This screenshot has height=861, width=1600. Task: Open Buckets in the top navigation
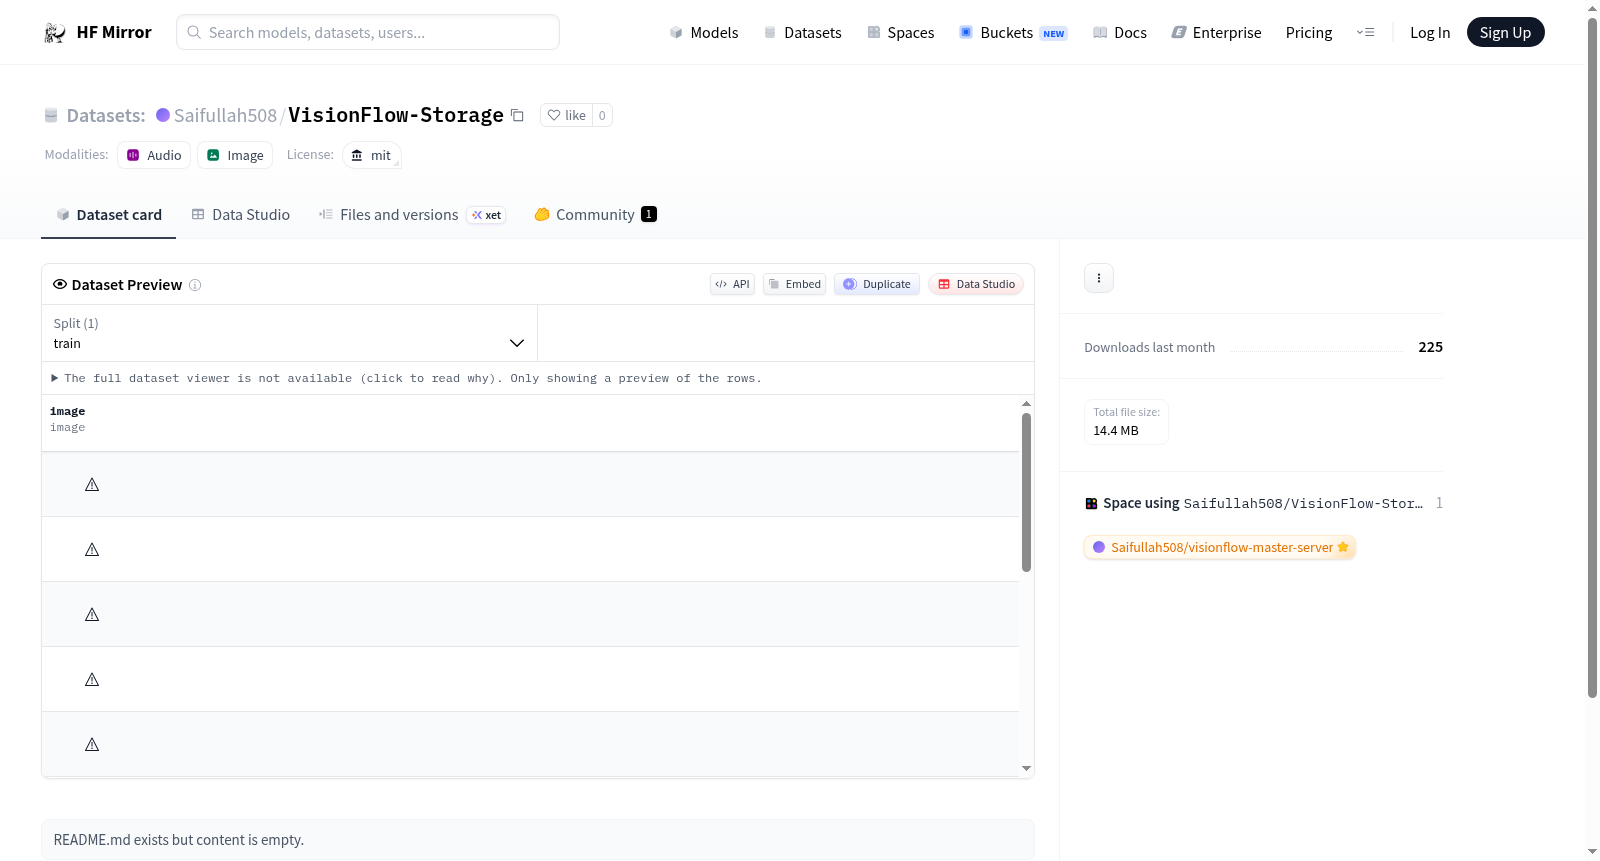(x=1013, y=32)
